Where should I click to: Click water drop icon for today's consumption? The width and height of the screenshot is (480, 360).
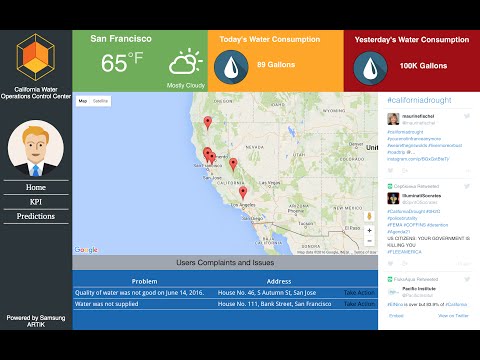point(231,67)
